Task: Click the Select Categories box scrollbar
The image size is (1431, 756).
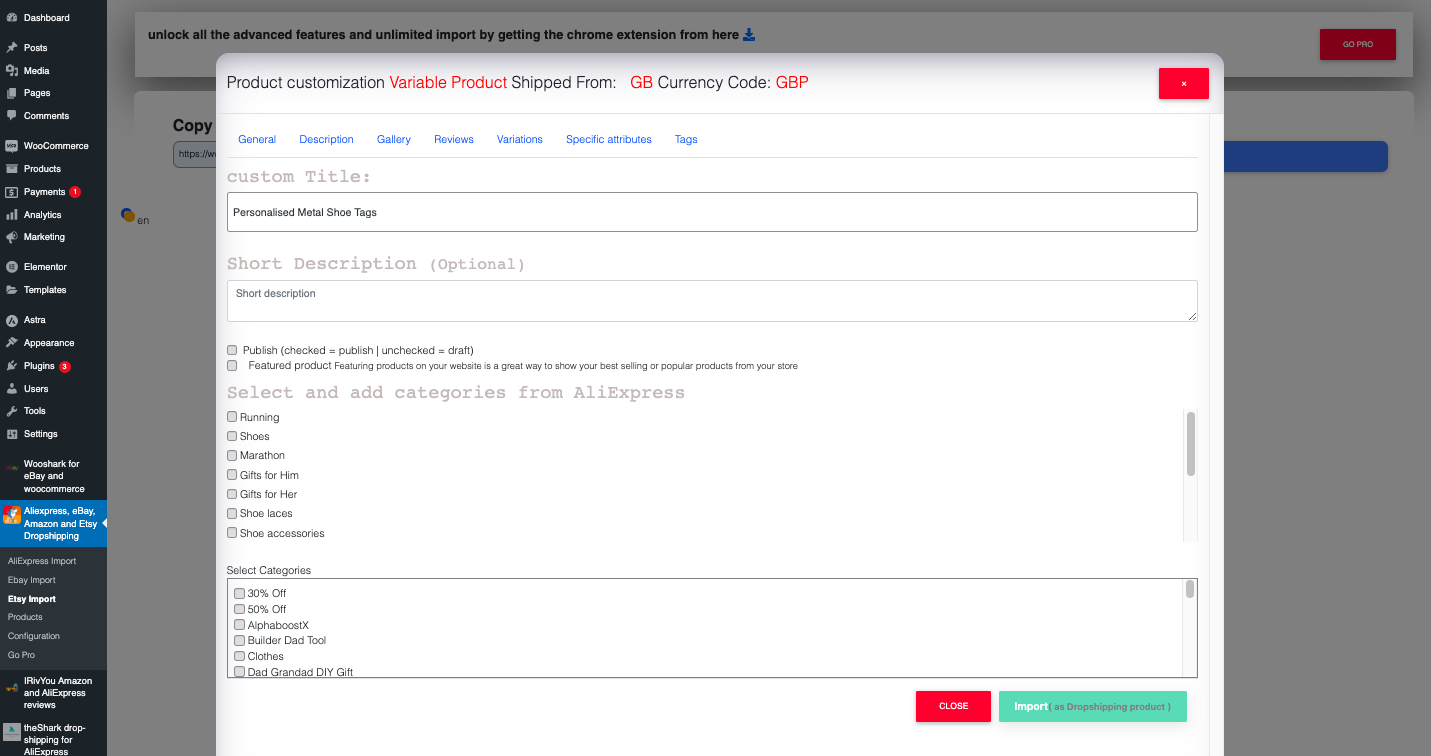Action: [x=1190, y=589]
